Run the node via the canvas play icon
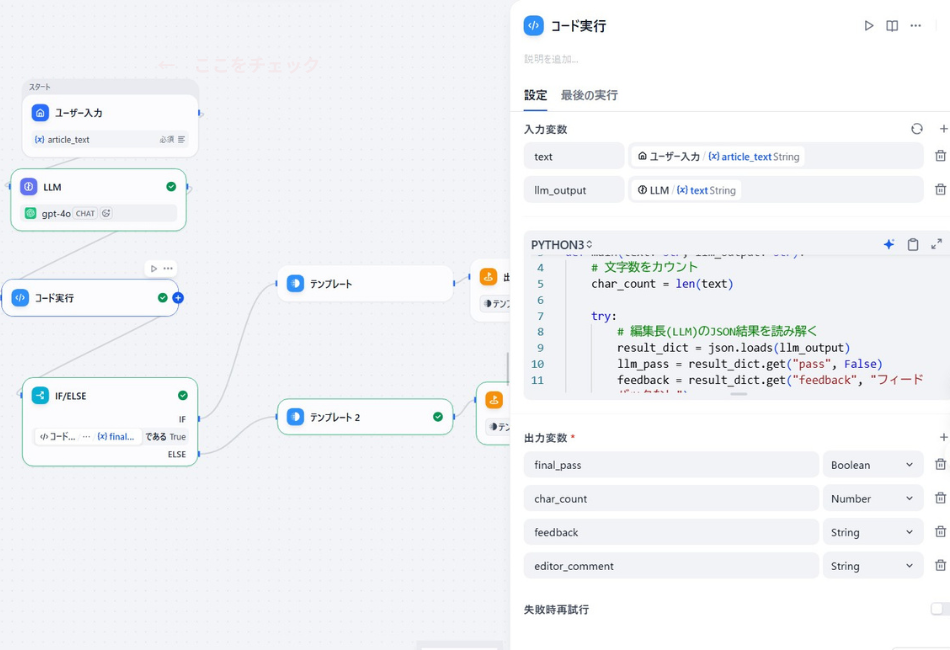 152,268
